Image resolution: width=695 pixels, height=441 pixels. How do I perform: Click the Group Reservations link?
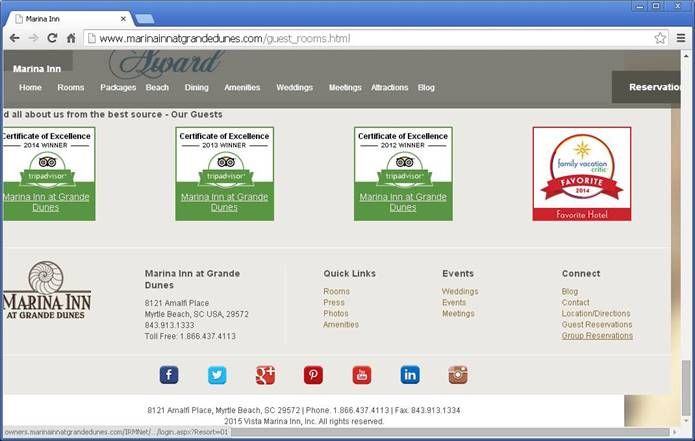click(597, 336)
